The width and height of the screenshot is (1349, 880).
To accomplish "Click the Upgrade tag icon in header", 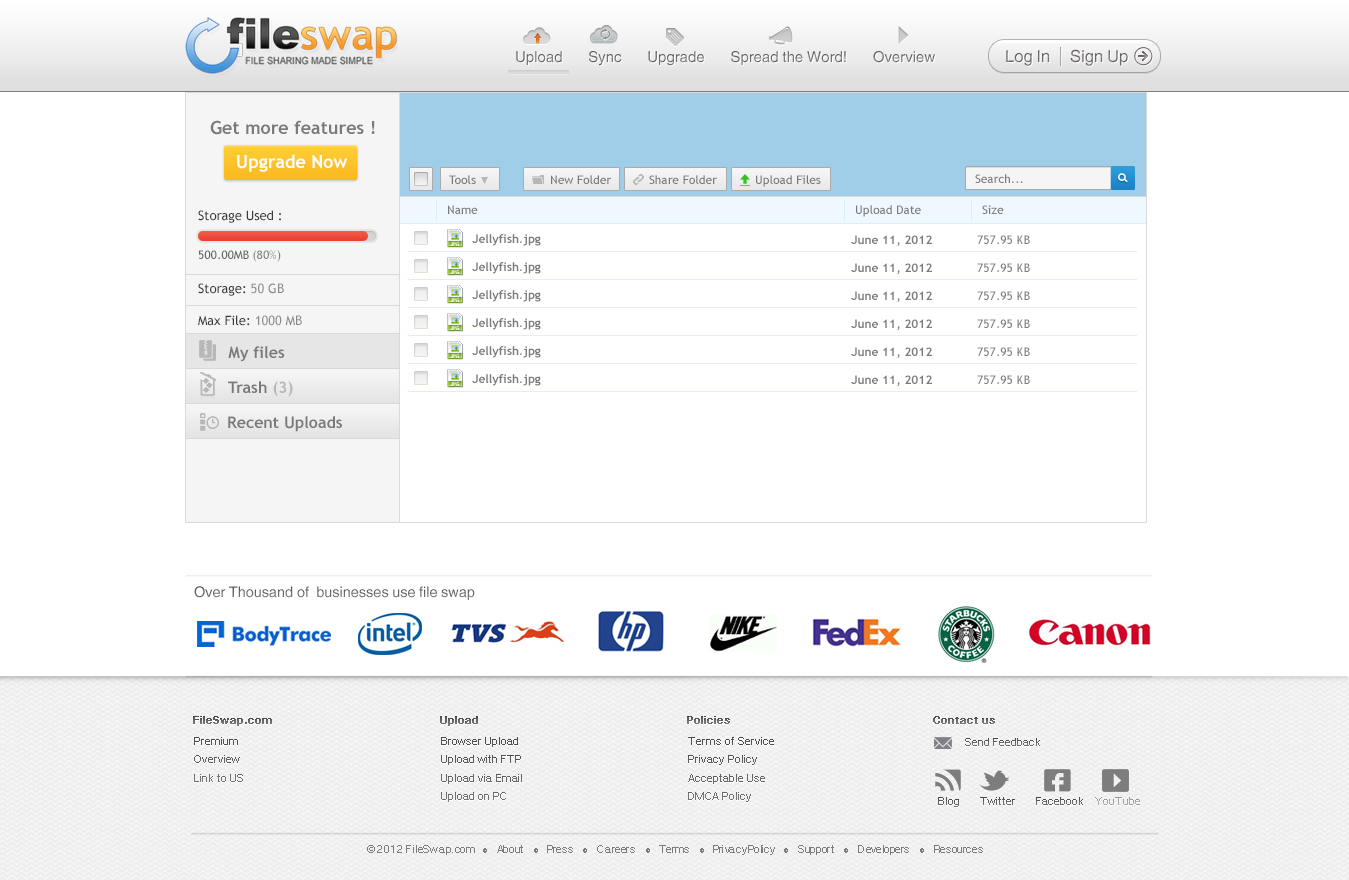I will click(675, 36).
